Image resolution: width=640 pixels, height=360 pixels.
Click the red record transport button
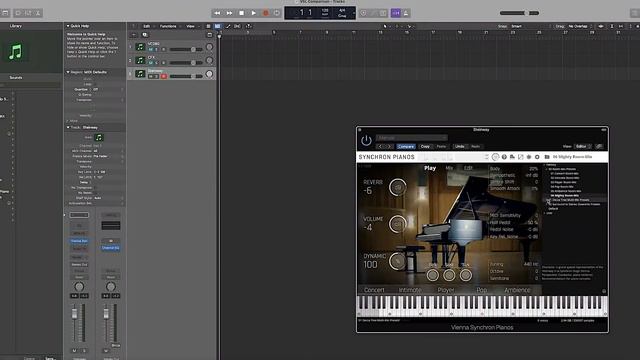266,13
